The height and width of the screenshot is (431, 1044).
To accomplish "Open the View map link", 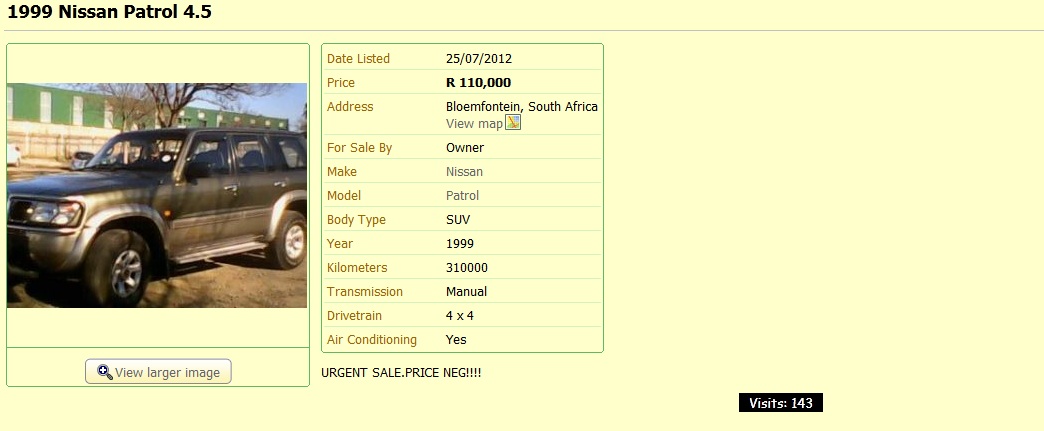I will (x=474, y=123).
